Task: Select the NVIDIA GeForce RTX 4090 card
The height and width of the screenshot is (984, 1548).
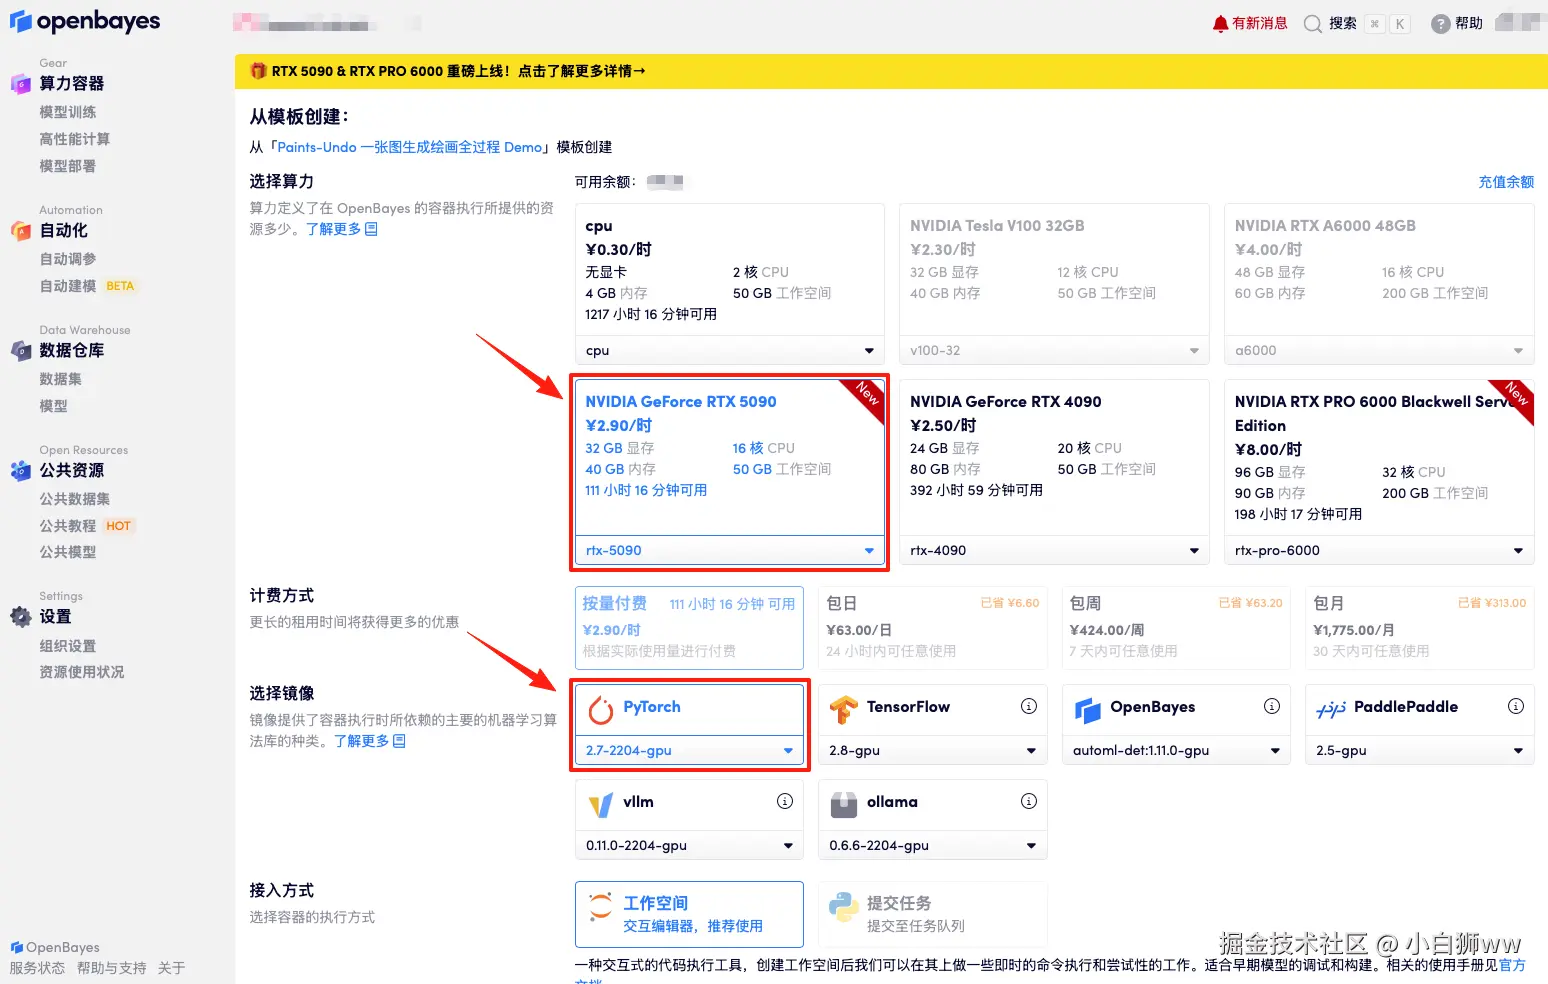Action: click(1054, 458)
